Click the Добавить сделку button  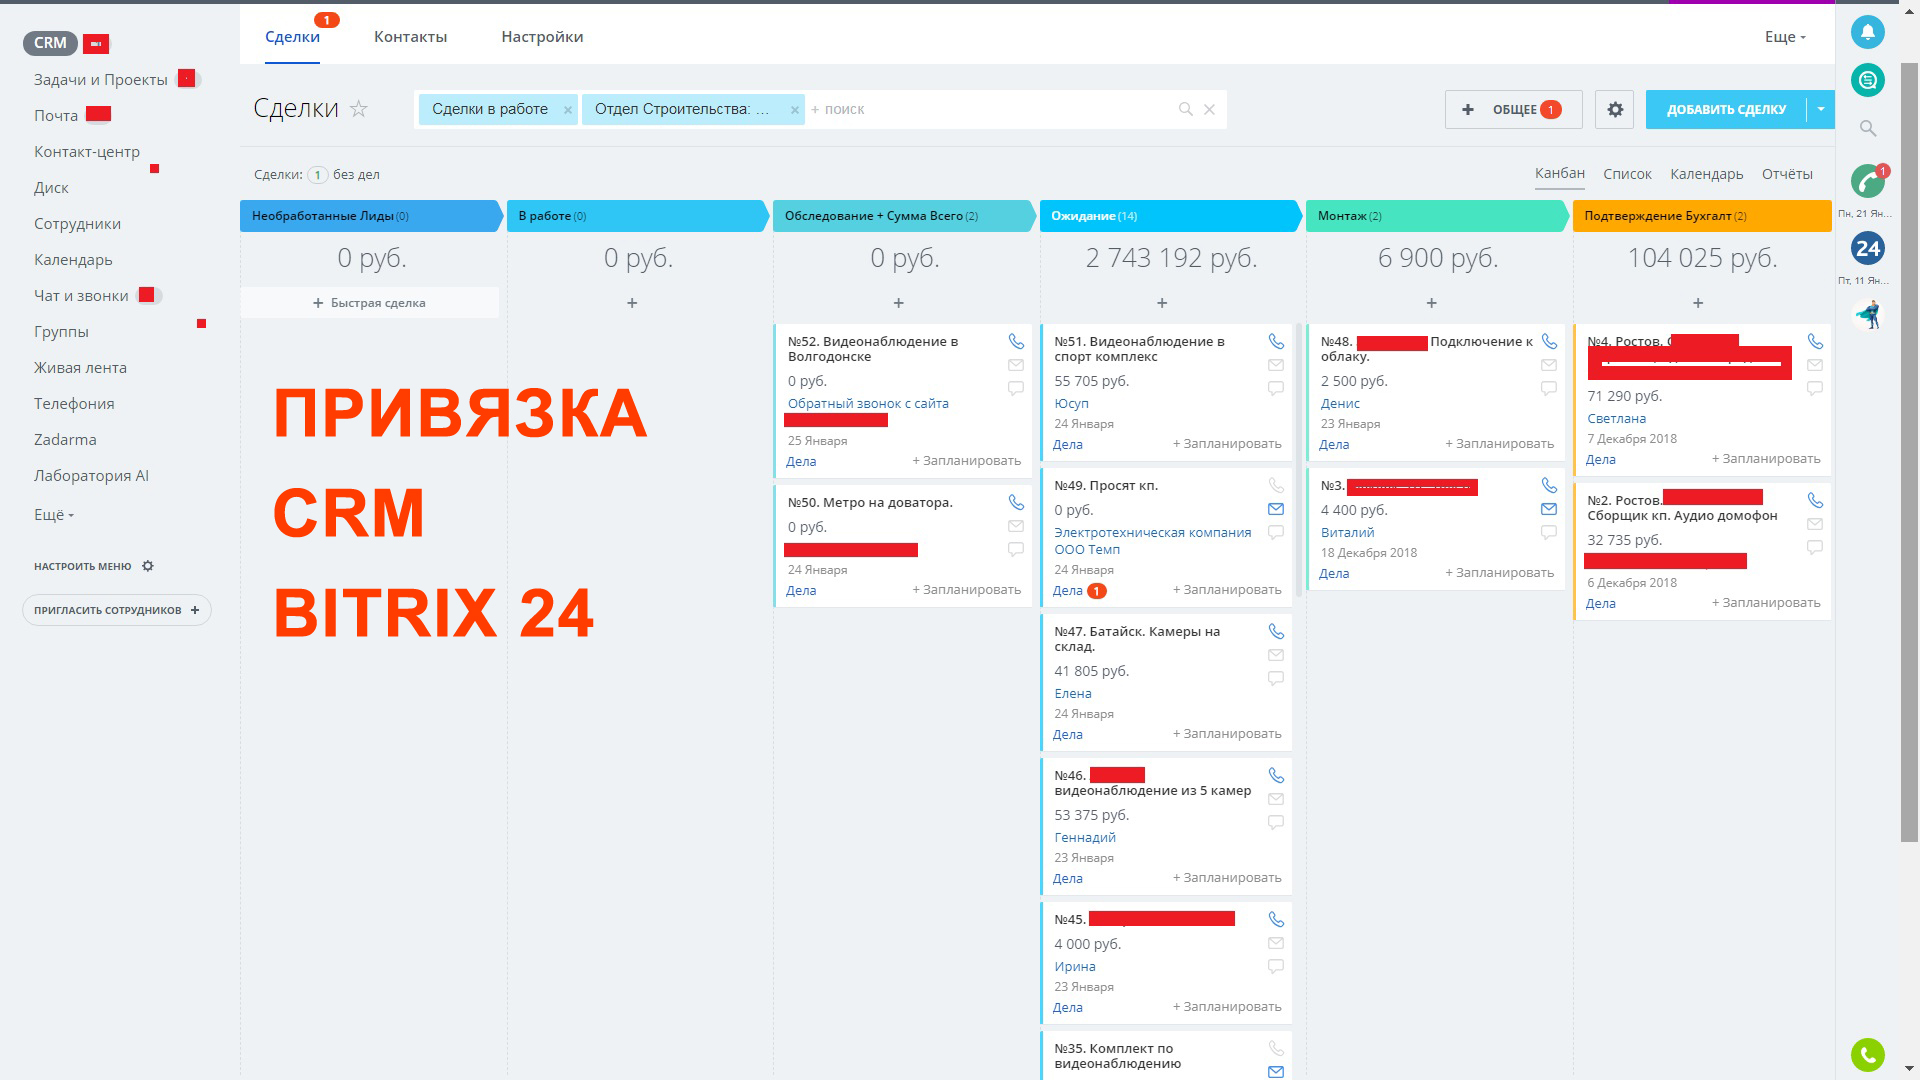pos(1726,110)
